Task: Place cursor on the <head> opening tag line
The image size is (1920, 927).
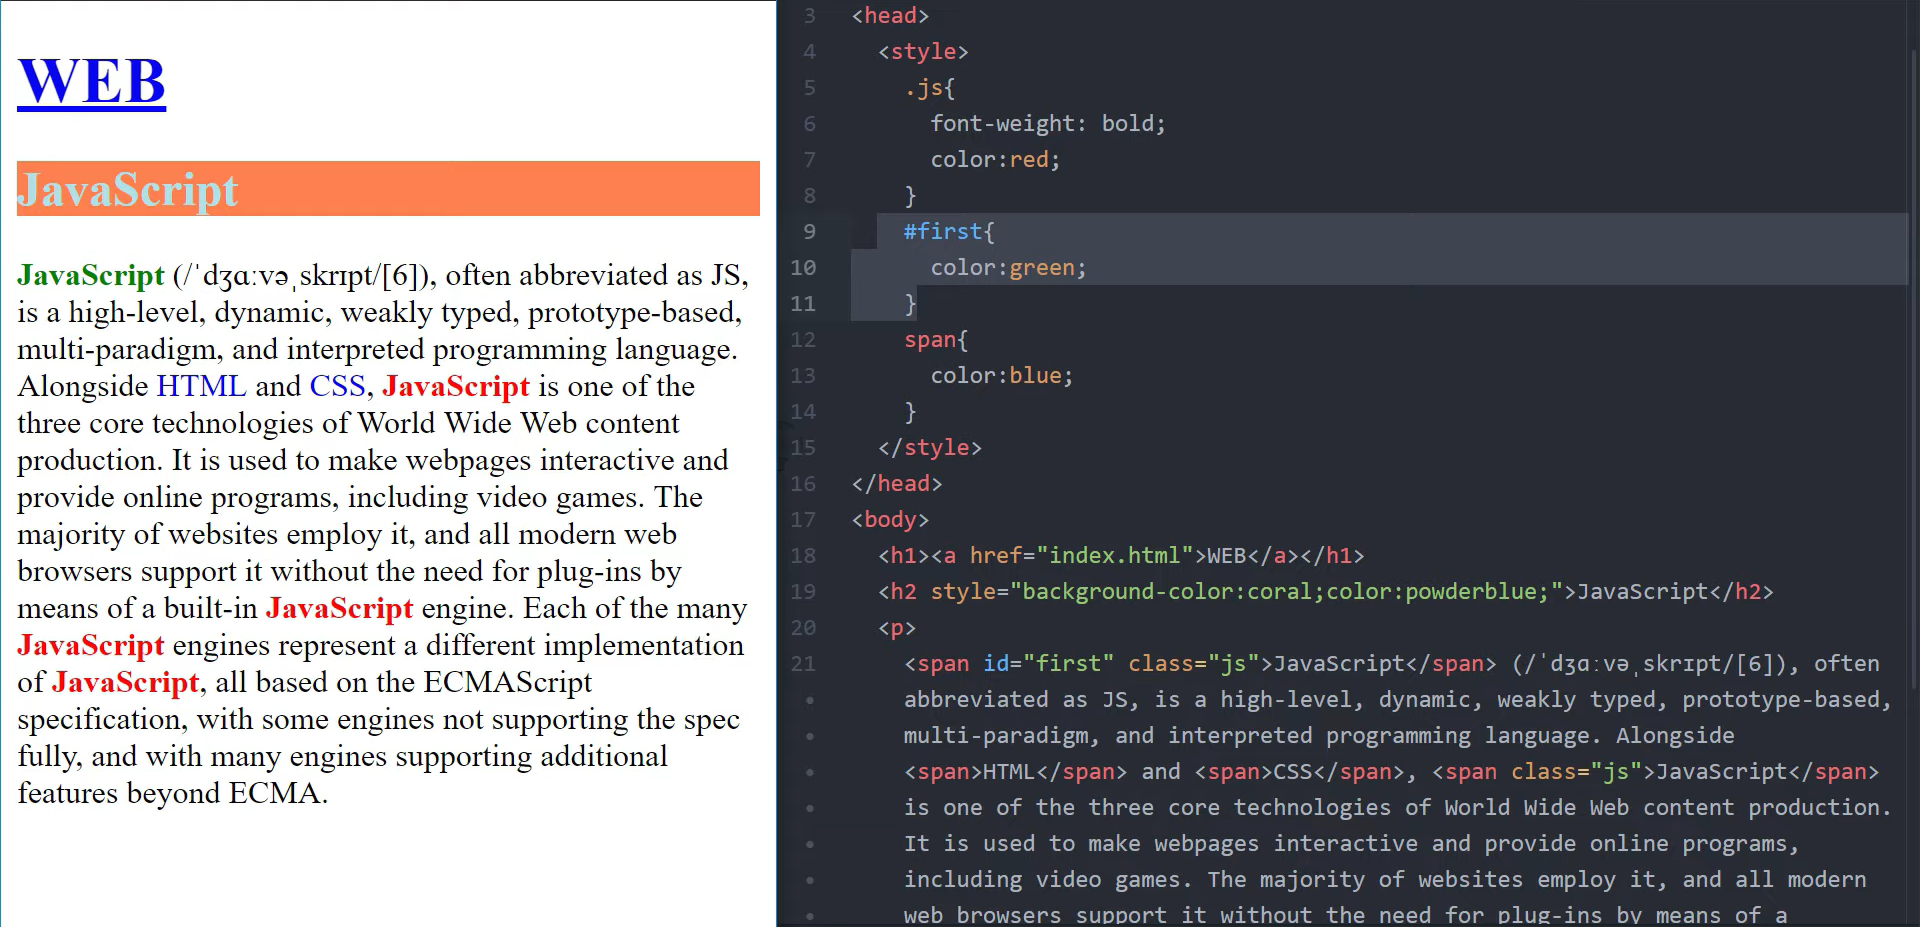Action: pos(890,16)
